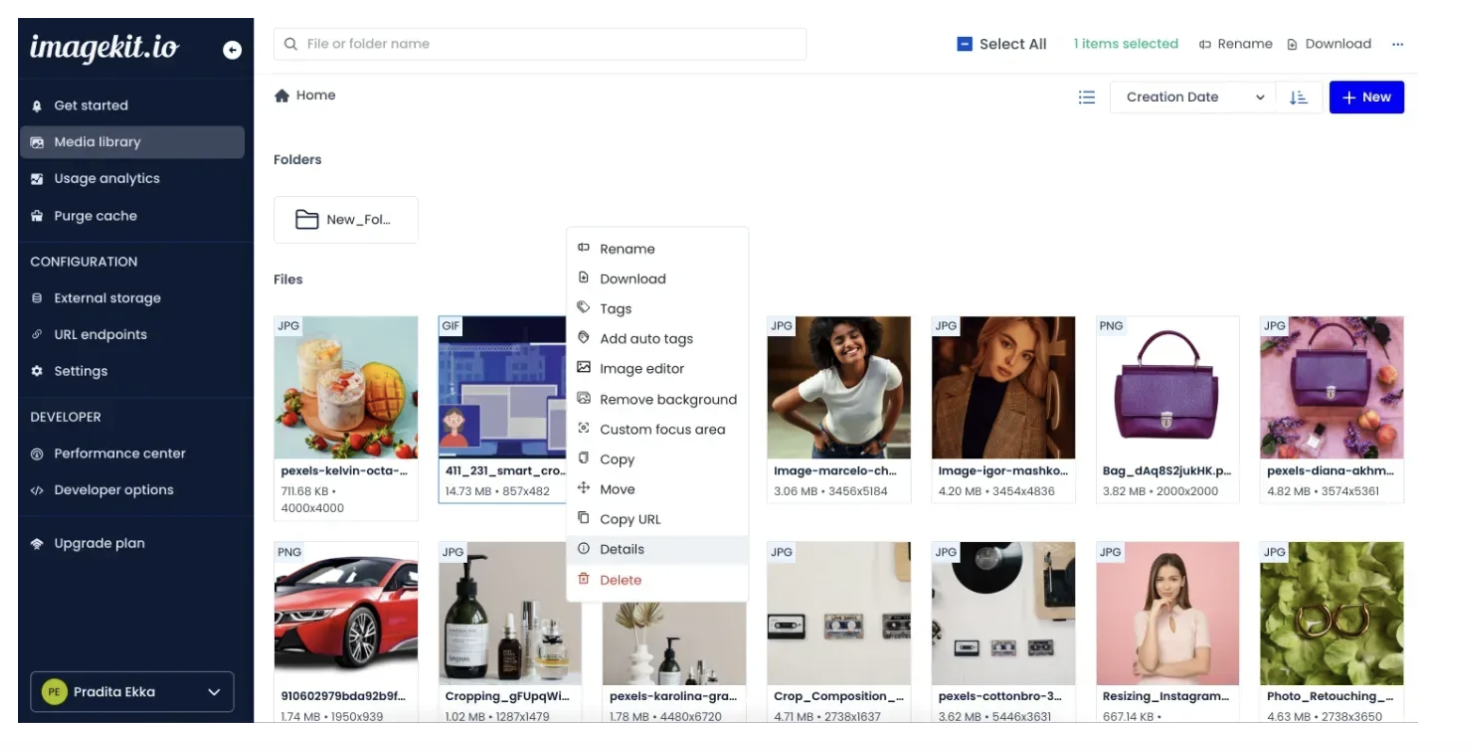1472x750 pixels.
Task: Click Rename in the top toolbar
Action: 1236,44
